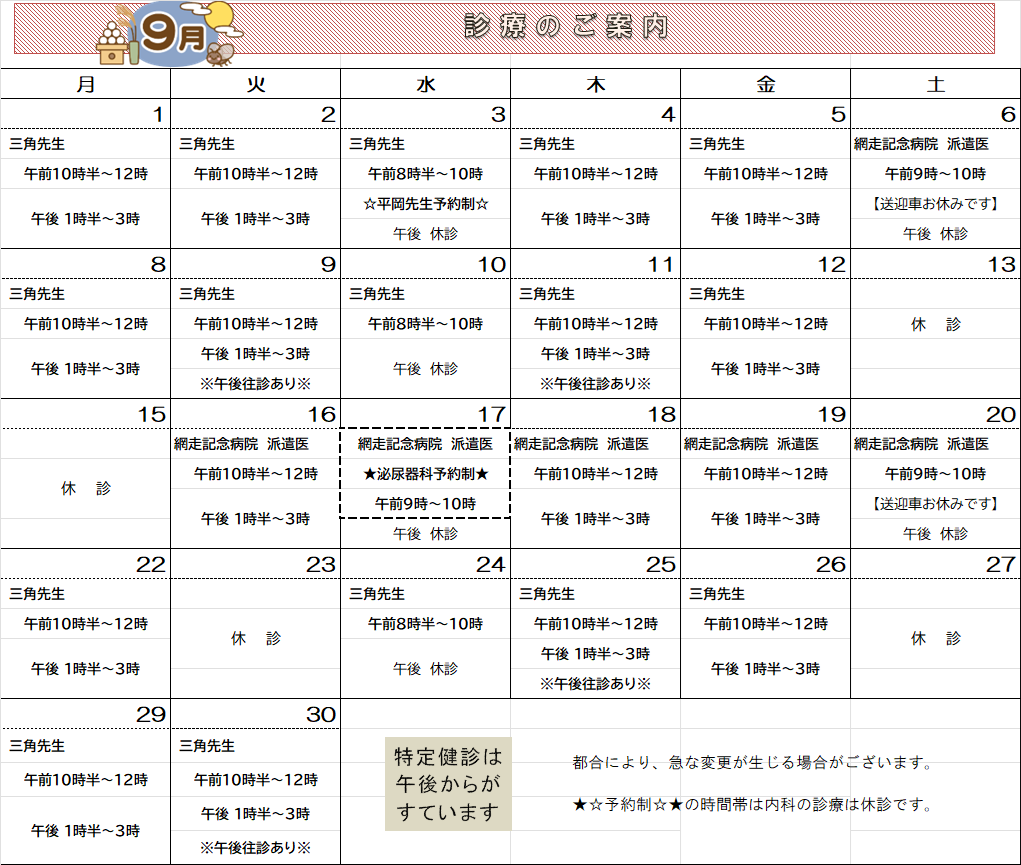
Task: Select the 水 weekday column header
Action: point(426,85)
